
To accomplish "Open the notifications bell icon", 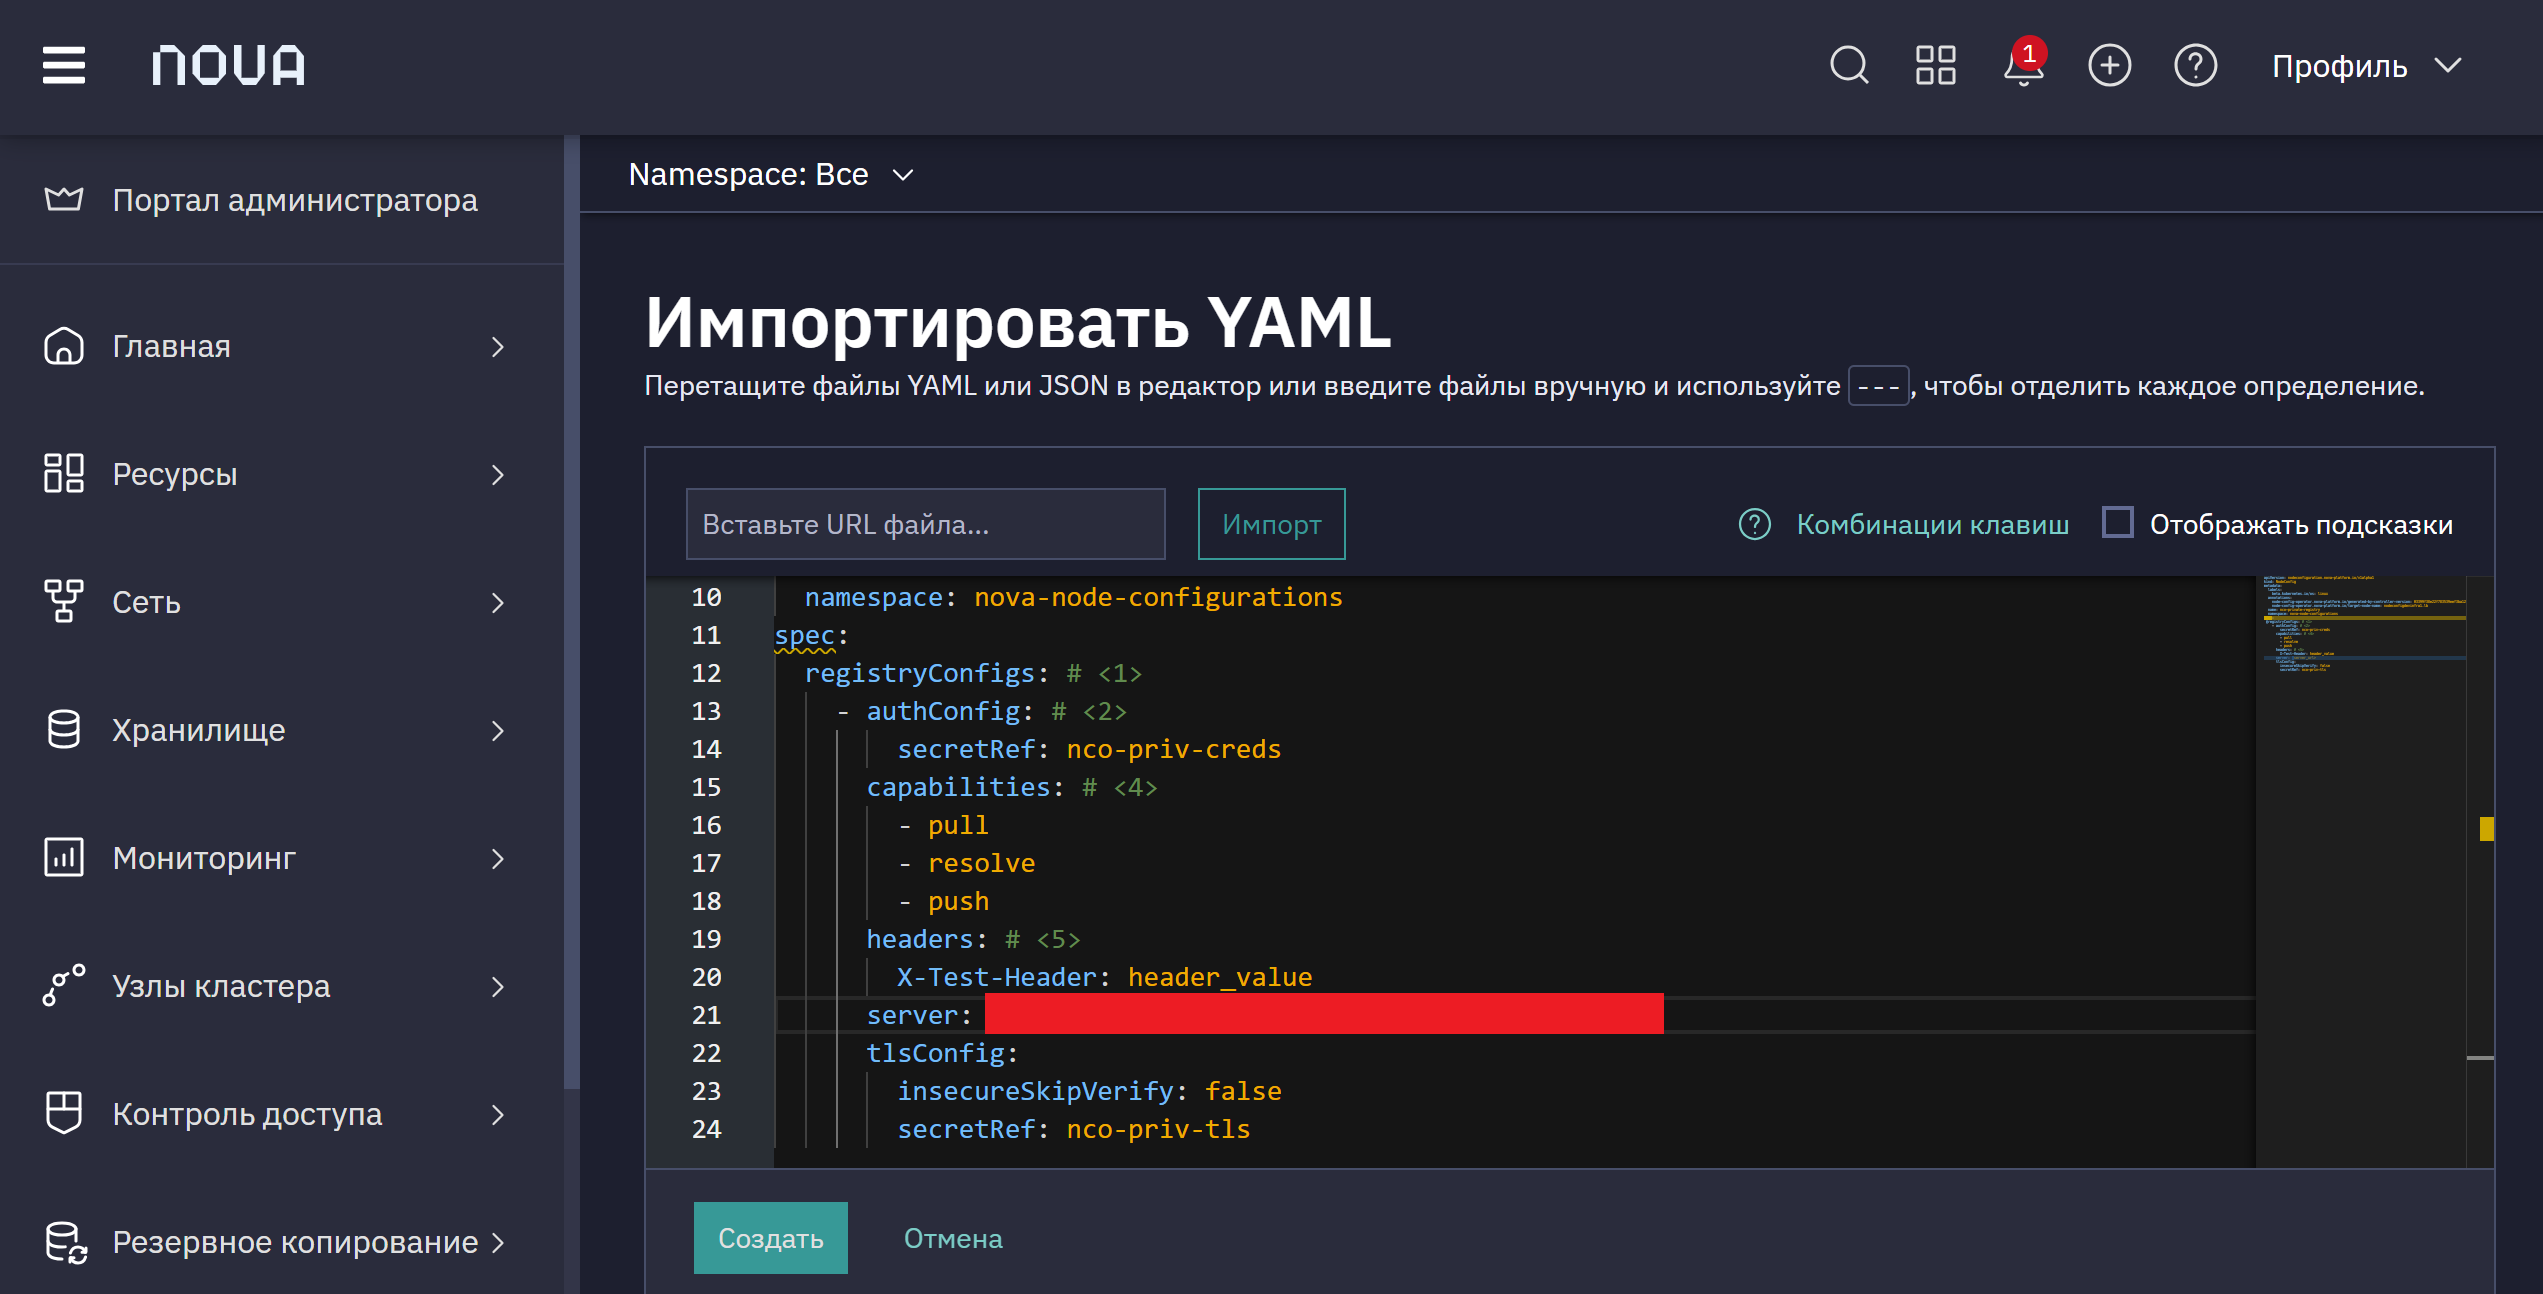I will [x=2024, y=66].
